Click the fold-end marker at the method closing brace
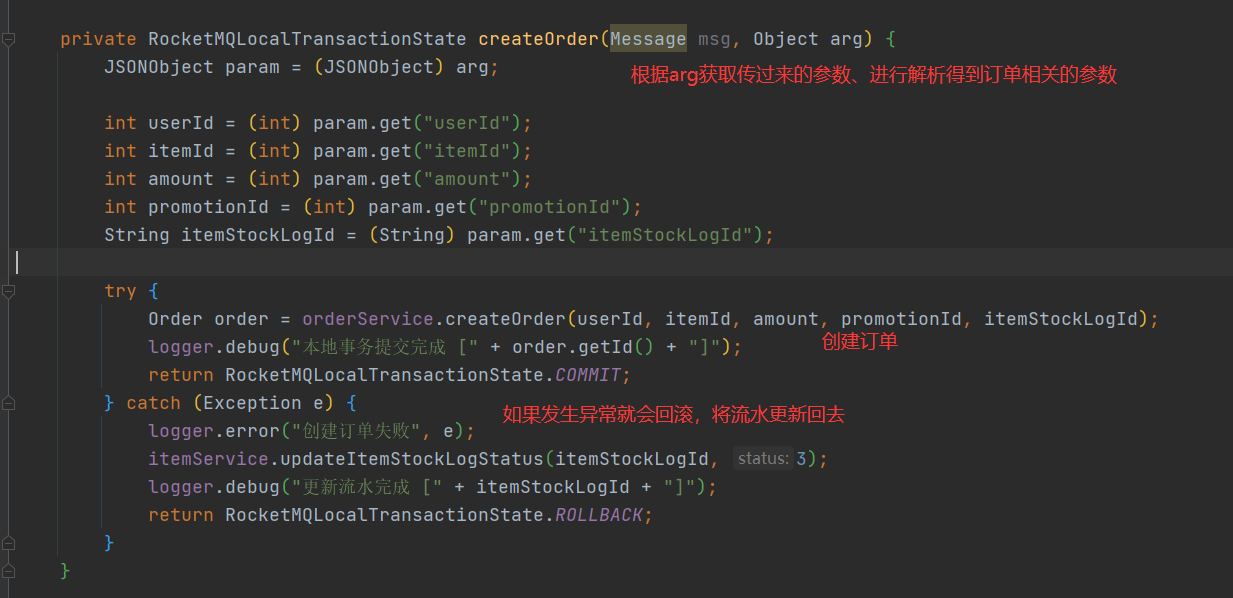 [9, 571]
